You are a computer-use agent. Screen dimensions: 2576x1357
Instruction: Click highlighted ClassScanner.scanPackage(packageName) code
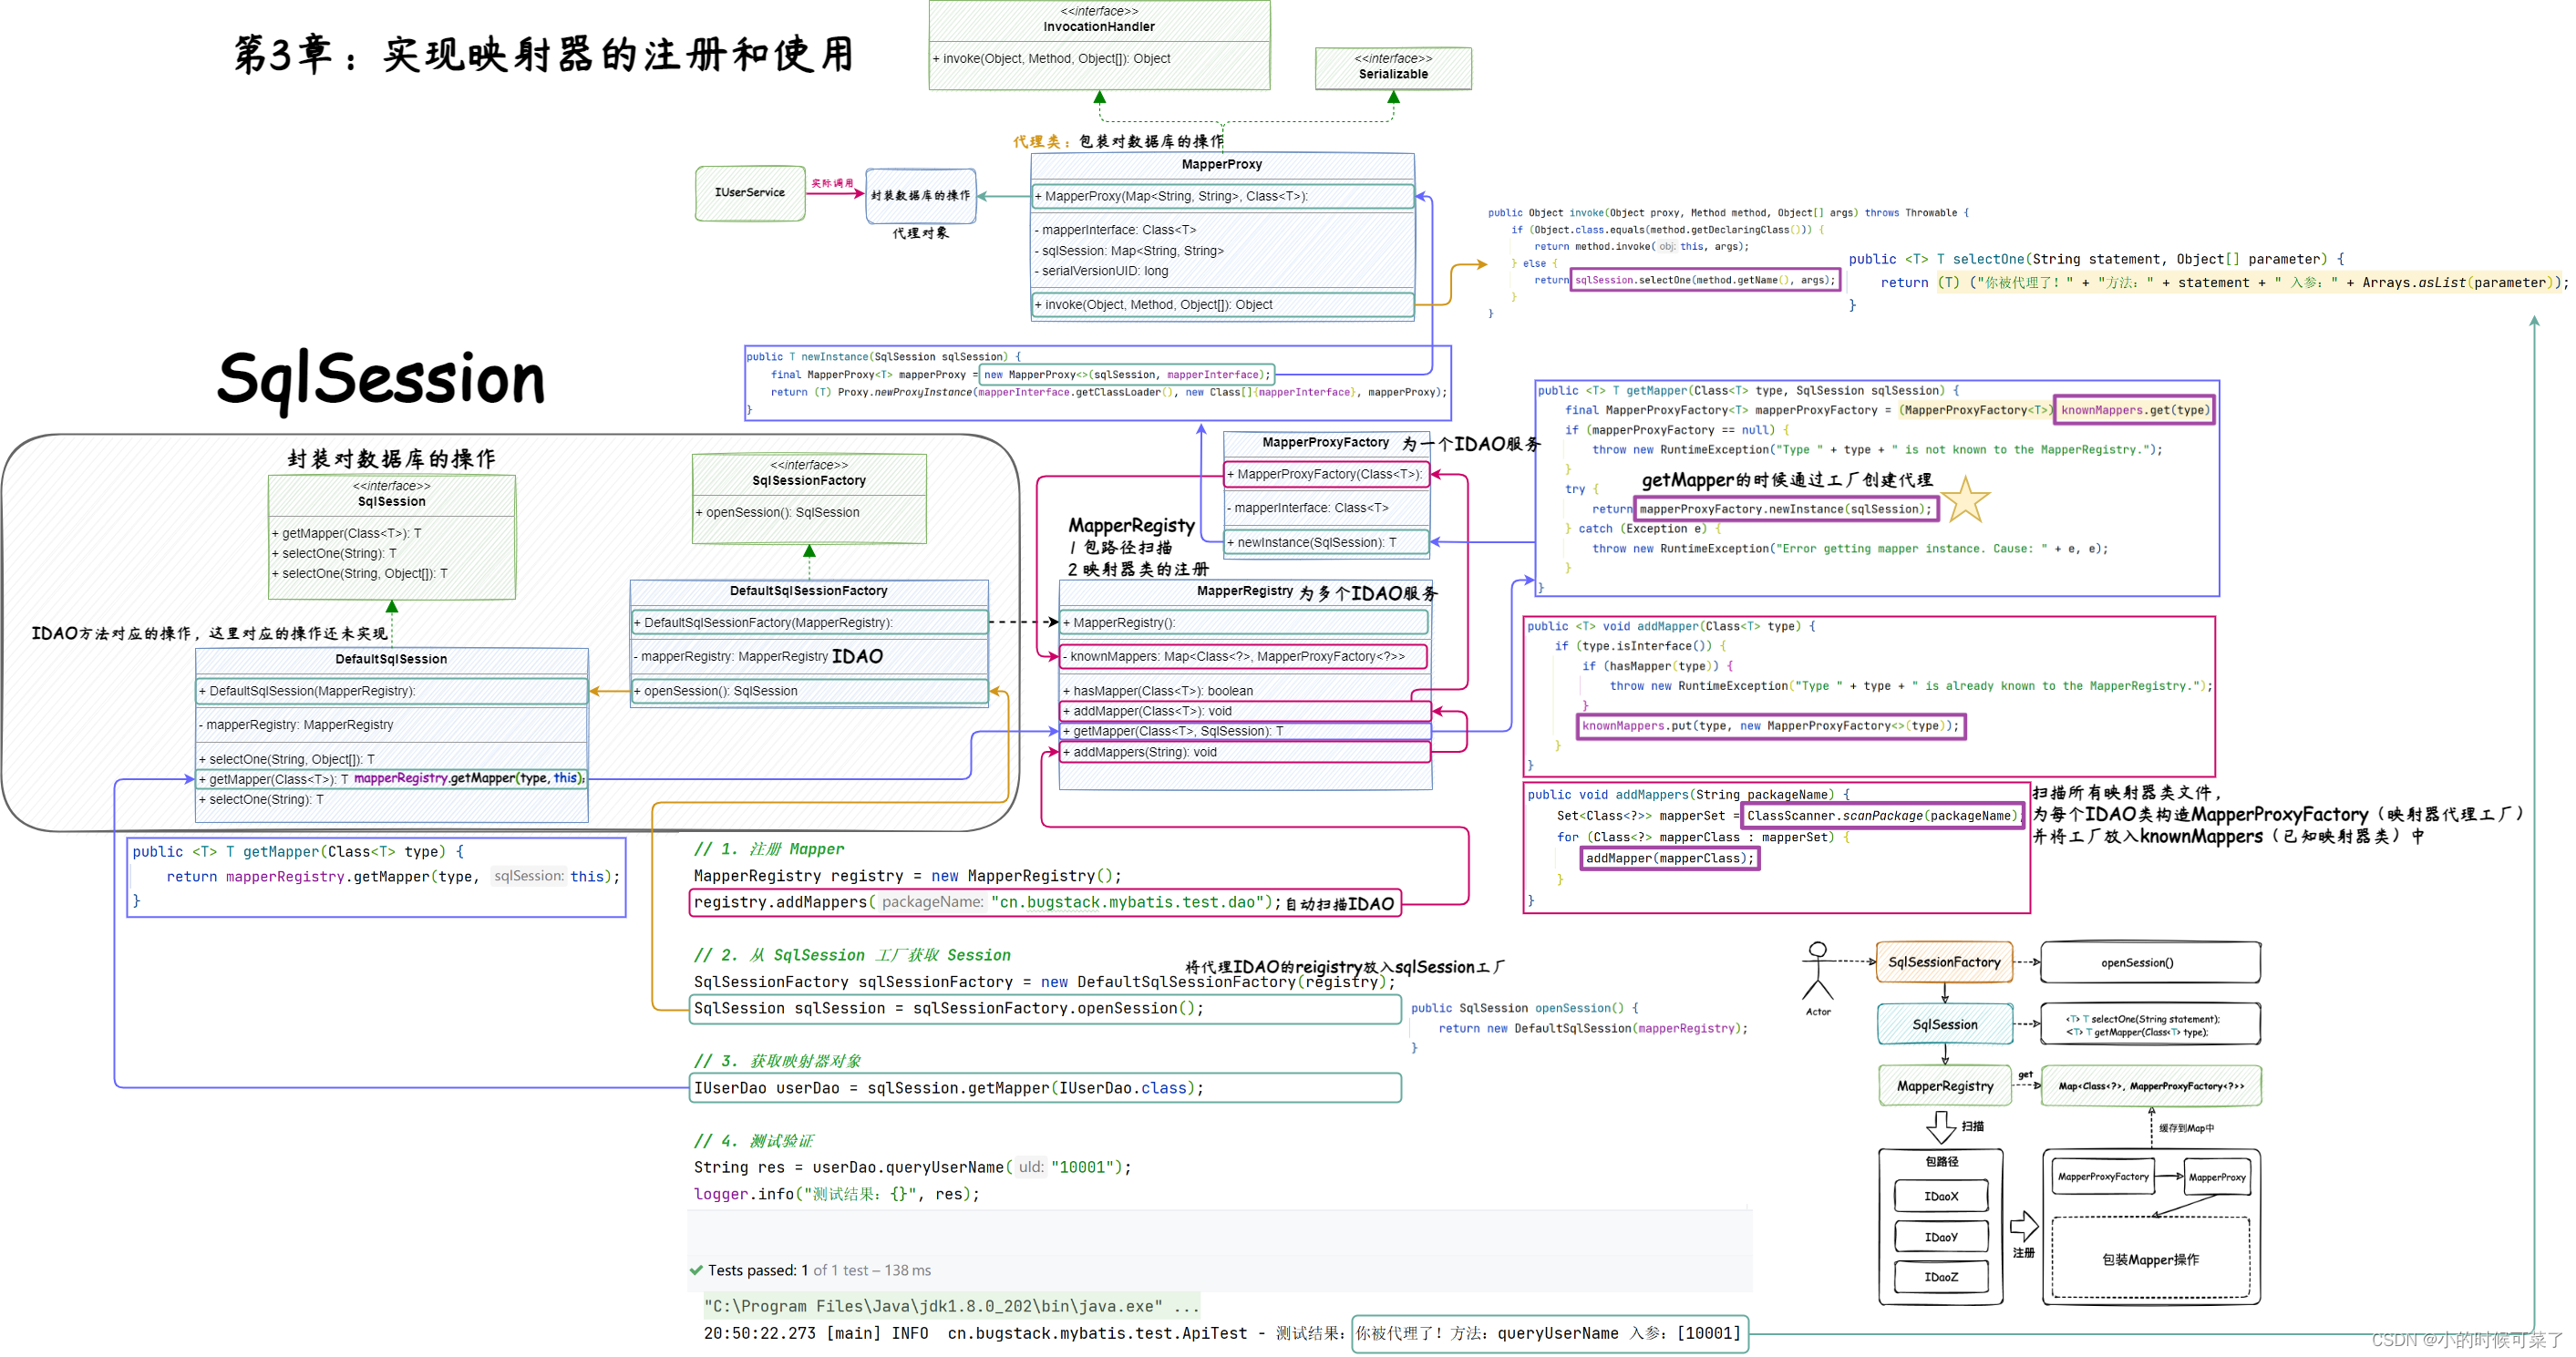click(1882, 816)
